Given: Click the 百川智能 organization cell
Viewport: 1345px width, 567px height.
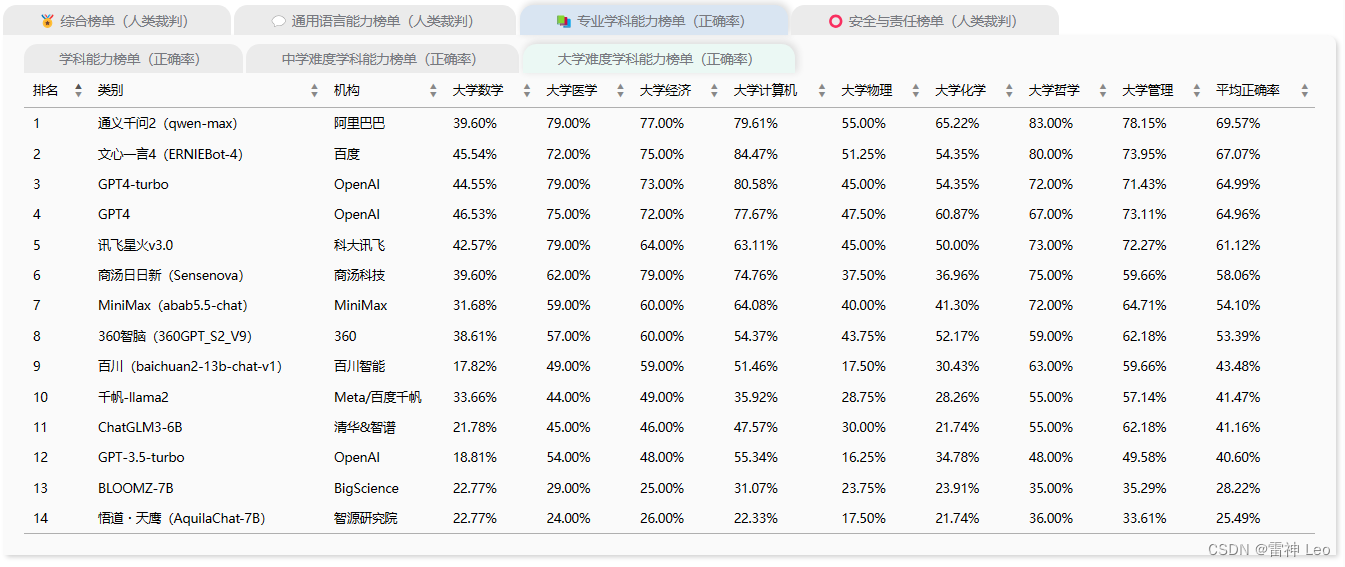Looking at the screenshot, I should click(x=359, y=366).
